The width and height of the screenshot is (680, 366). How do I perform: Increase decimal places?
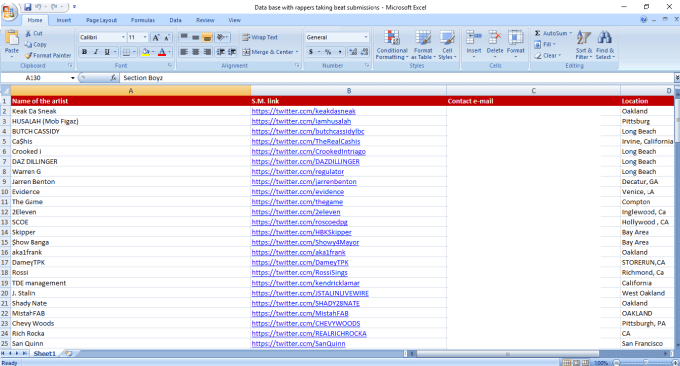tap(353, 52)
